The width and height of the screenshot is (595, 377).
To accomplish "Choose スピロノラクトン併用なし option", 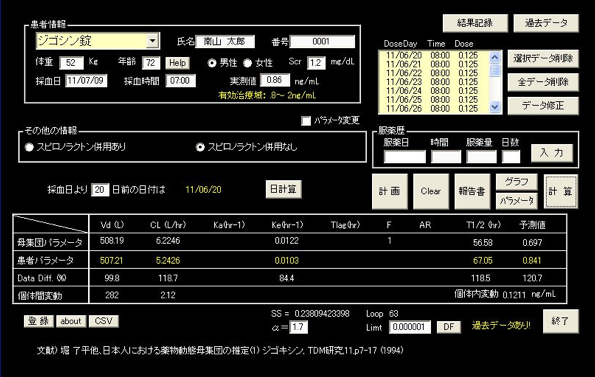I will (200, 147).
